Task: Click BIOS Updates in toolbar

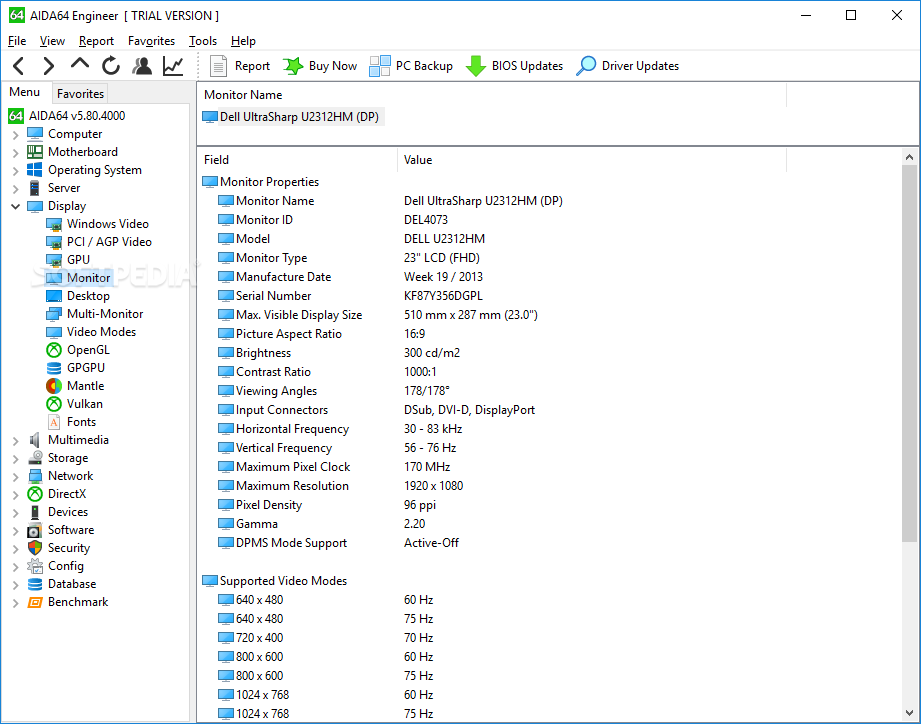Action: [515, 66]
